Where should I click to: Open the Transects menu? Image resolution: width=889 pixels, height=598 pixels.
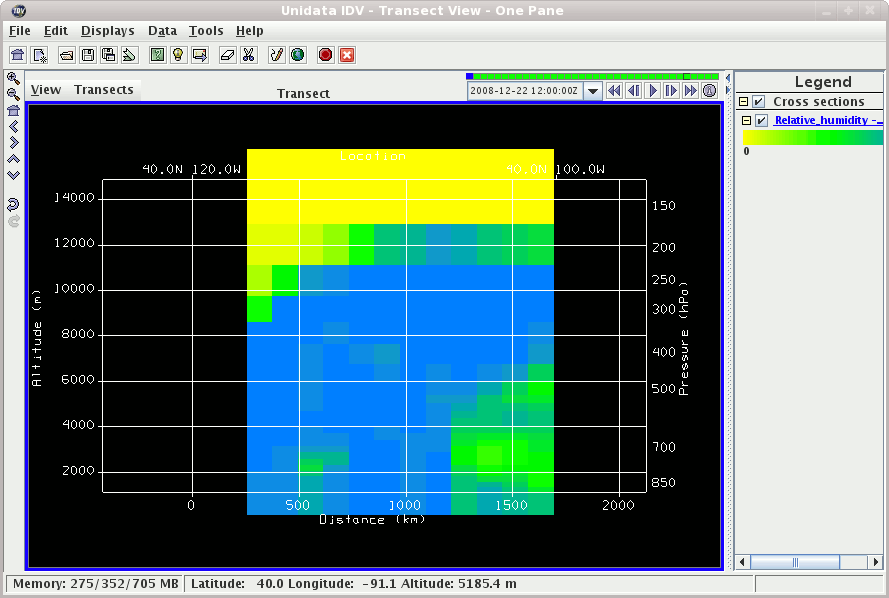(103, 90)
